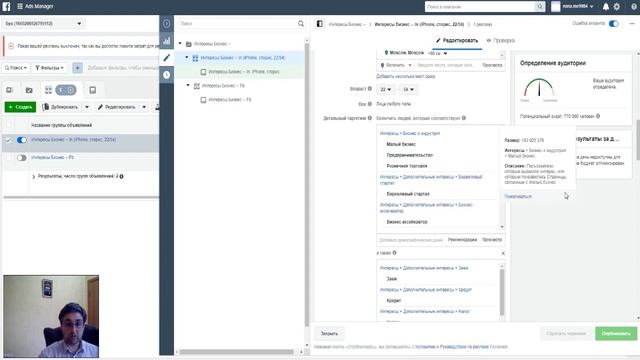Click info icon next to Пол

[370, 104]
